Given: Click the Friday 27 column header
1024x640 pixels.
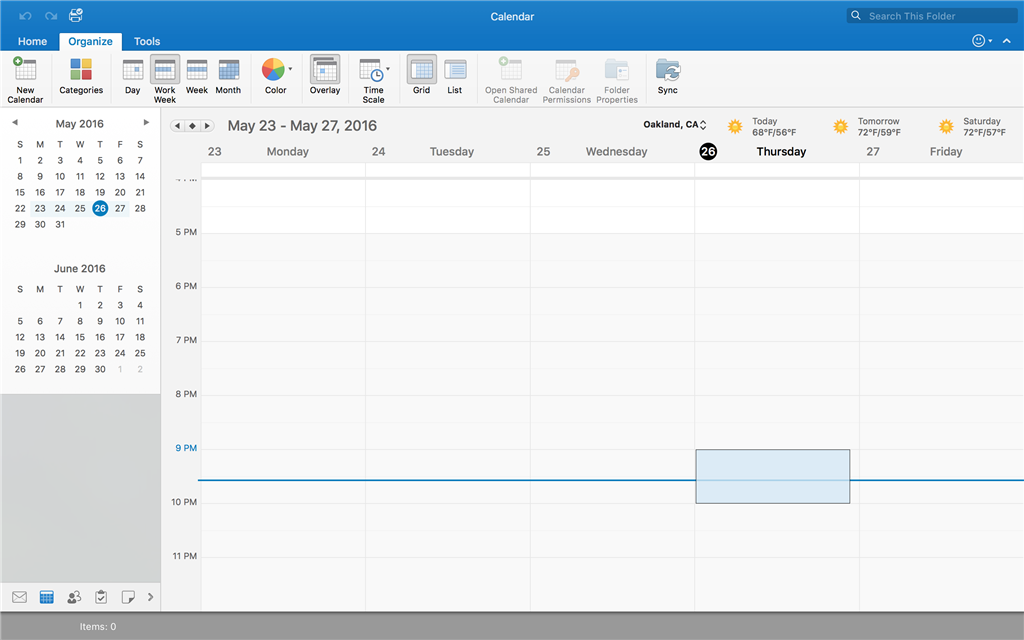Looking at the screenshot, I should point(941,152).
